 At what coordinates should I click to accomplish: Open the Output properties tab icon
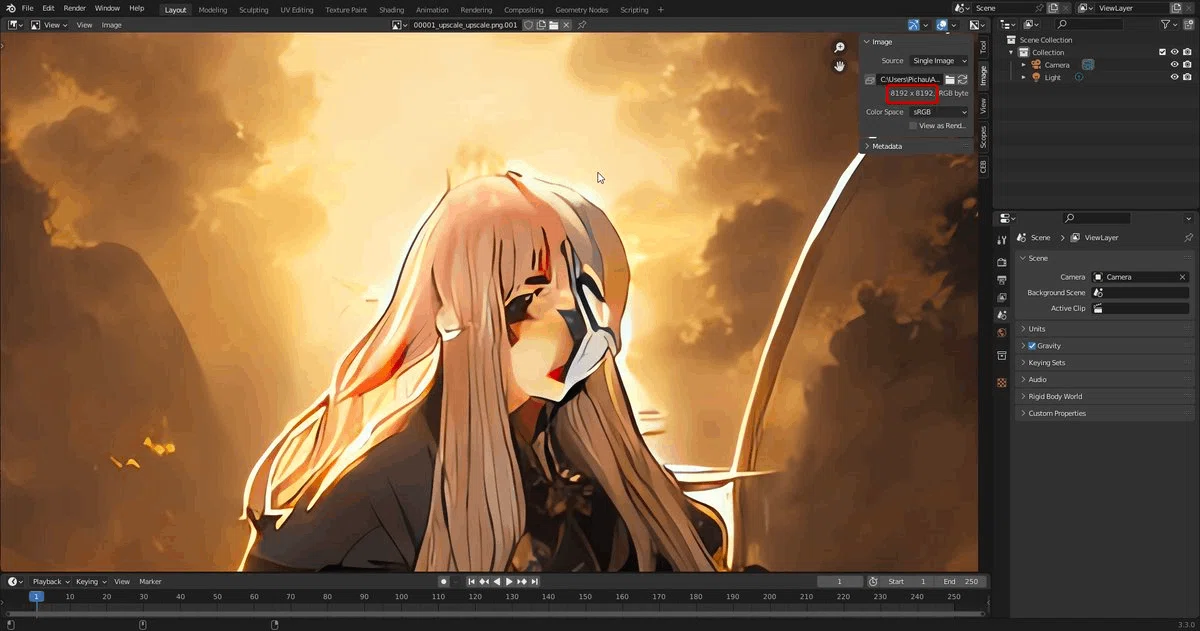click(x=1002, y=280)
